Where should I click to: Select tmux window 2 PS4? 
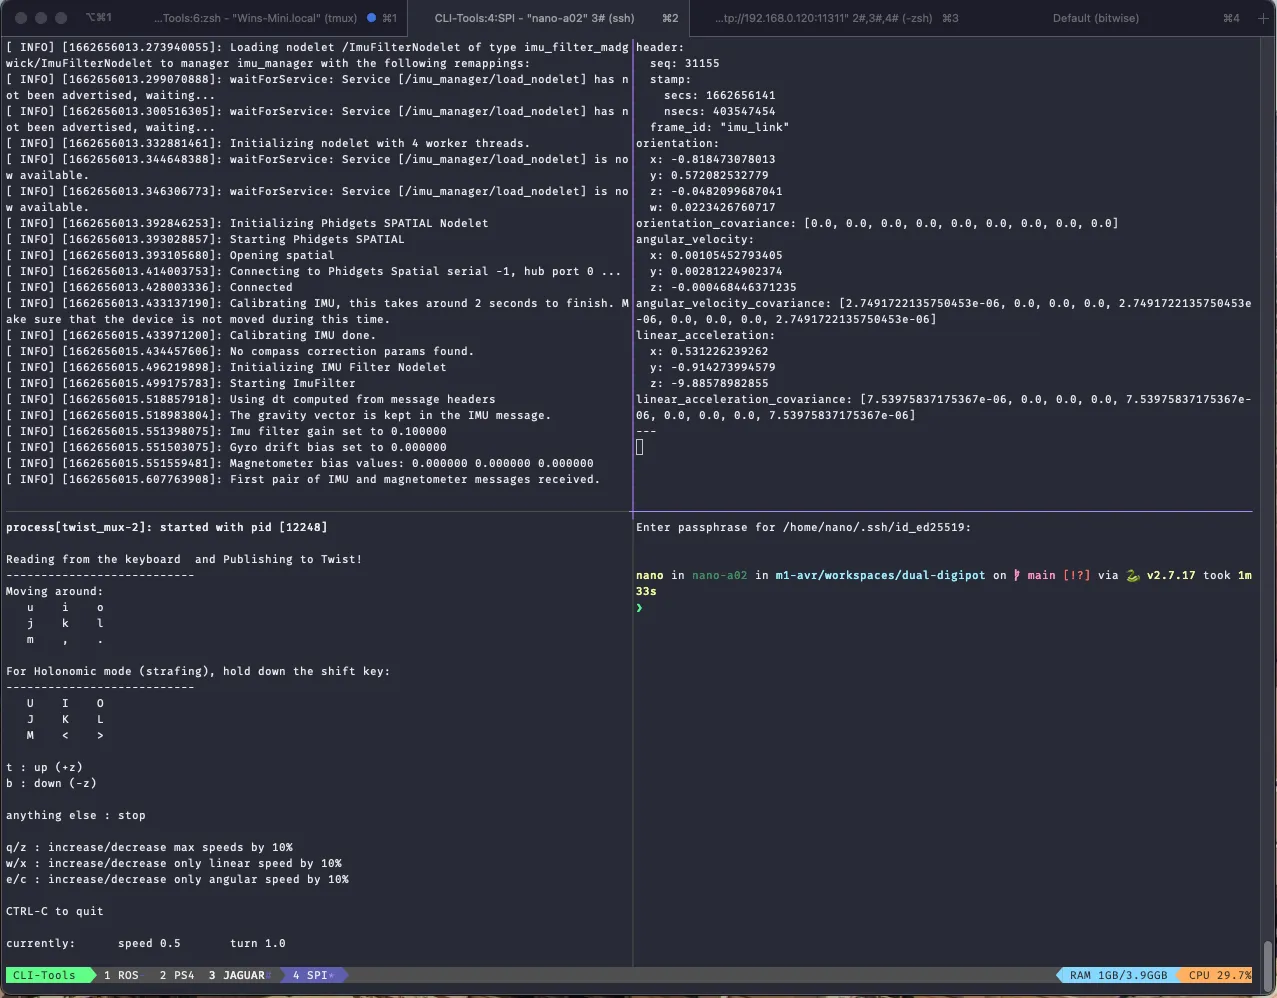[177, 975]
